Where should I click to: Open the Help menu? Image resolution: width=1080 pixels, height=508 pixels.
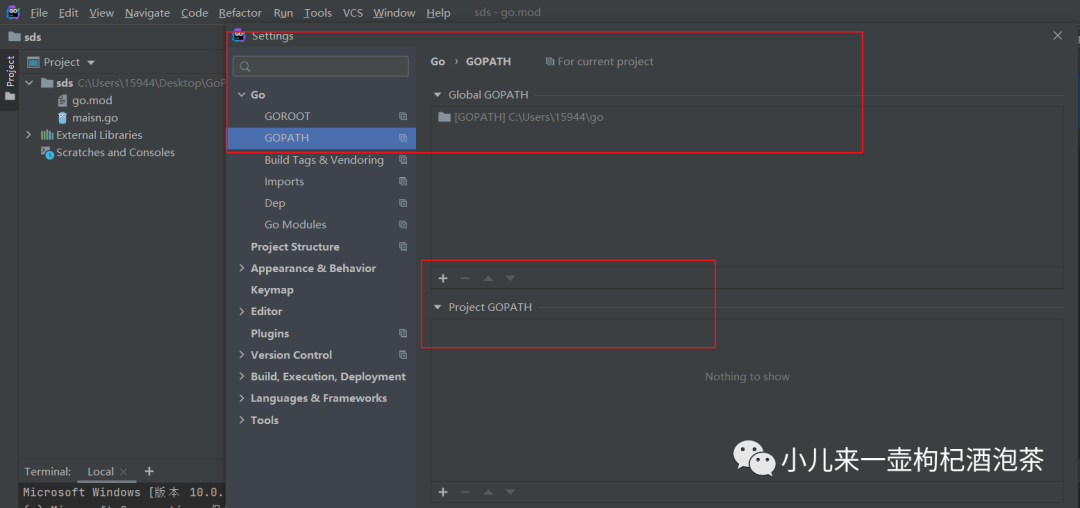(x=438, y=13)
